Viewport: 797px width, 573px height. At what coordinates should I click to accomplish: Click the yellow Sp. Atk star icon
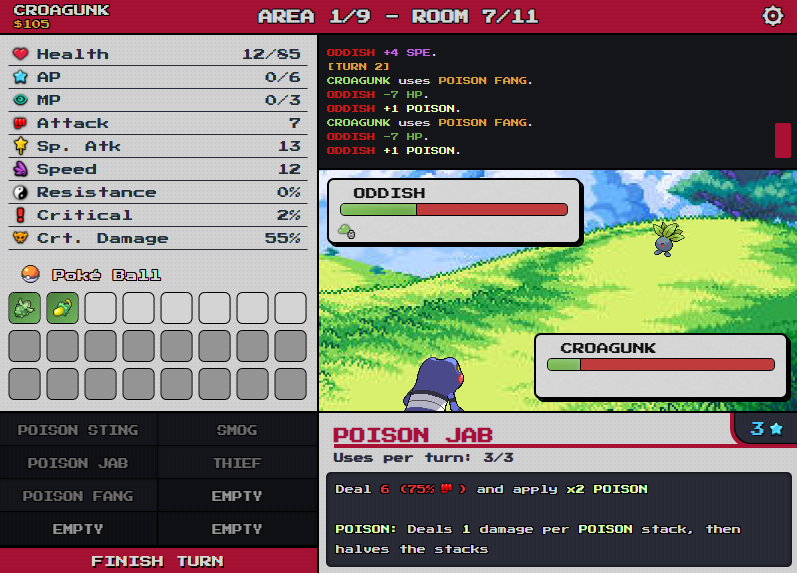20,145
